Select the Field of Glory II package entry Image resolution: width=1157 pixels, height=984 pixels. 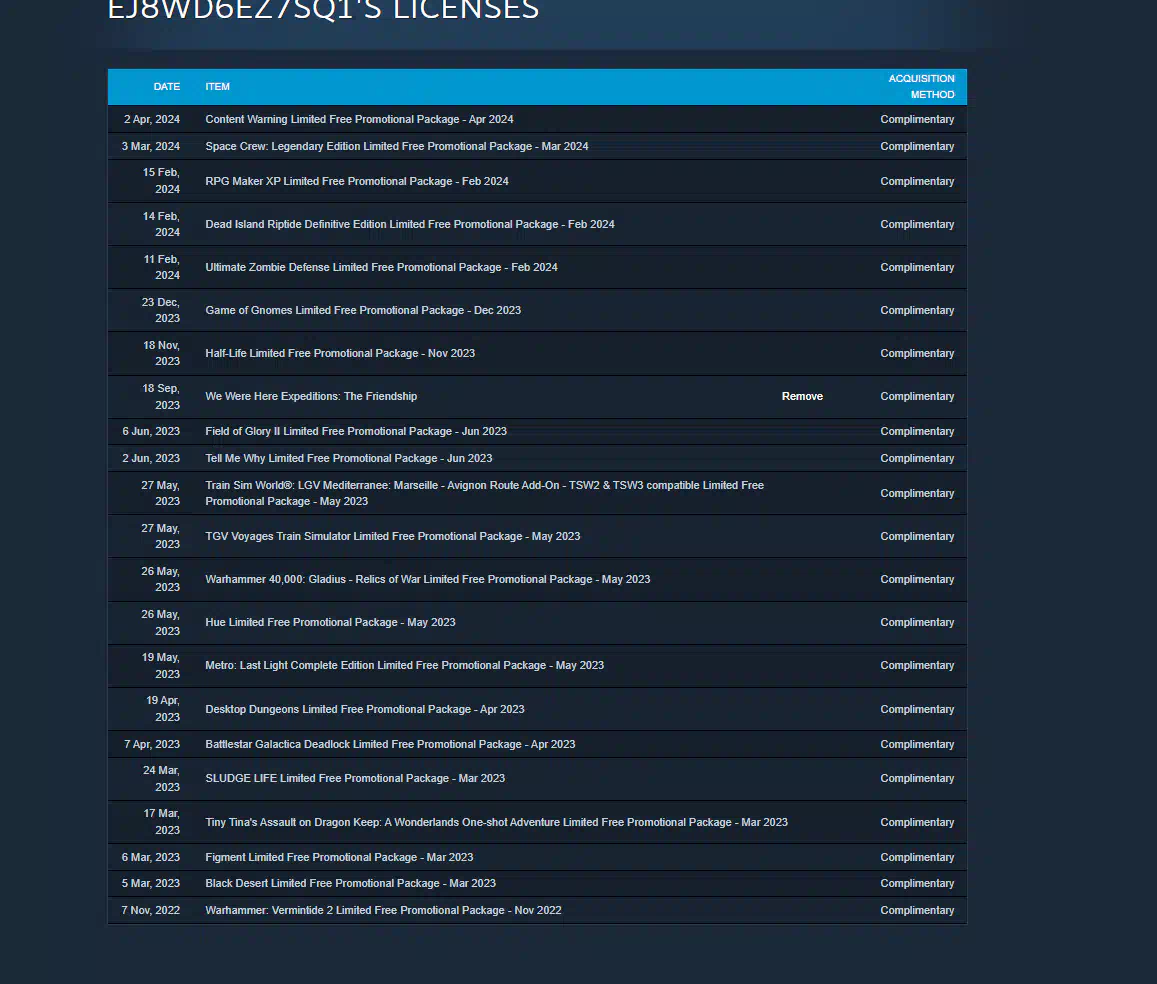click(x=356, y=432)
